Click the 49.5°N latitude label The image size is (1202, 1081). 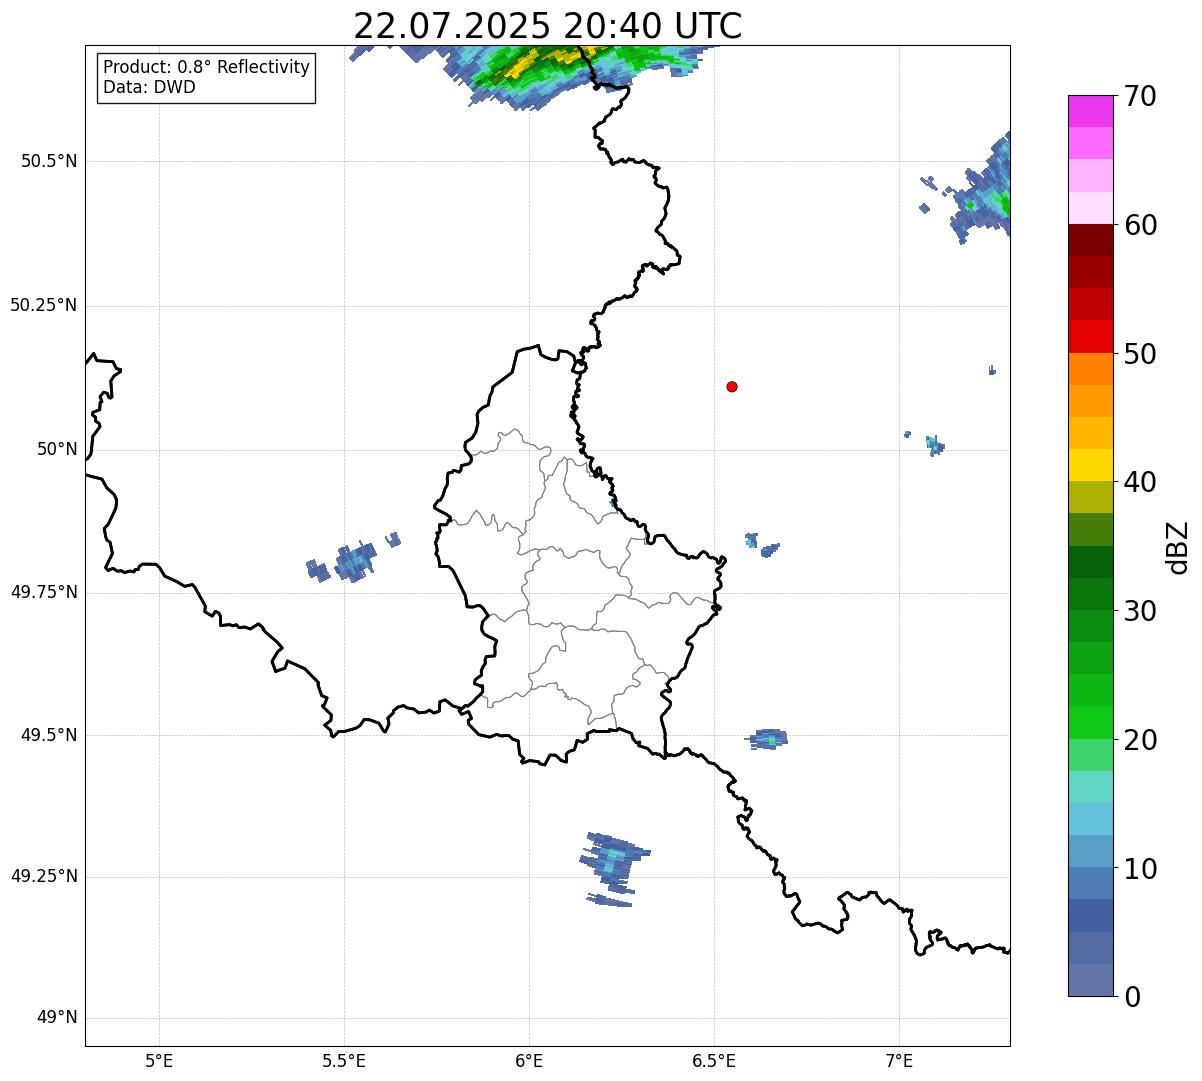(49, 735)
